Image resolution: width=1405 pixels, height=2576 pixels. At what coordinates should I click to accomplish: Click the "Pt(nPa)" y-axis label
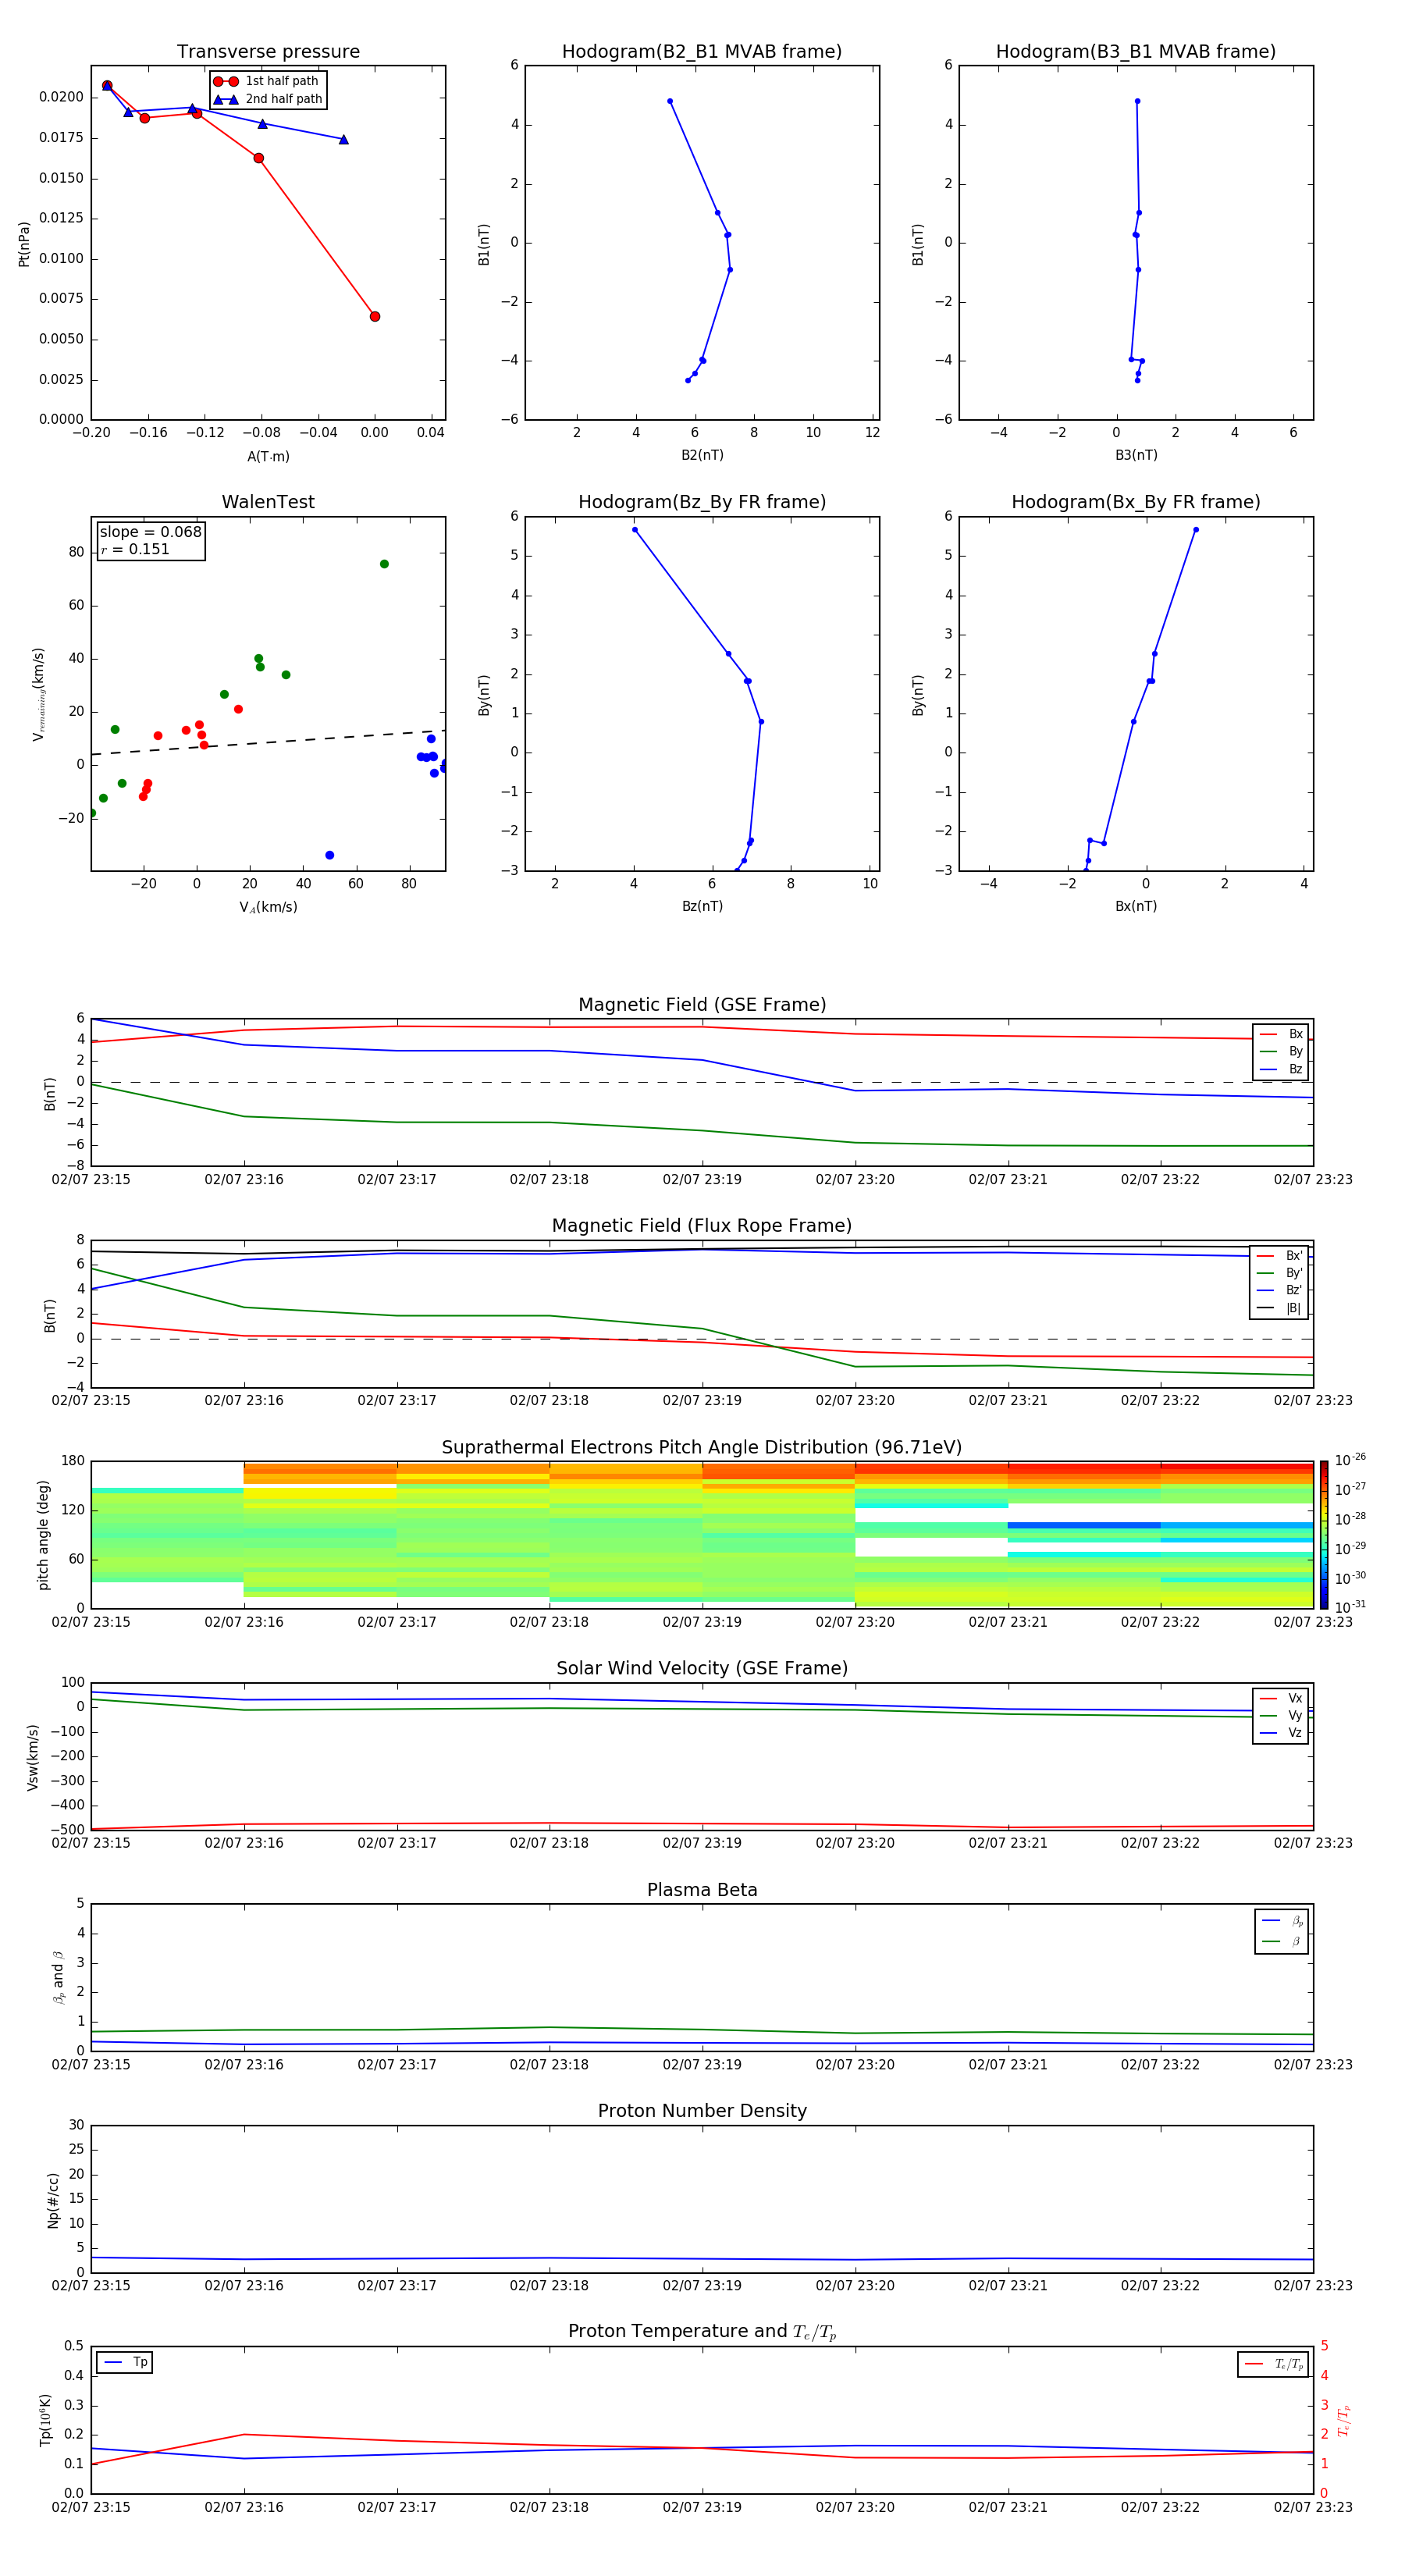pyautogui.click(x=24, y=244)
